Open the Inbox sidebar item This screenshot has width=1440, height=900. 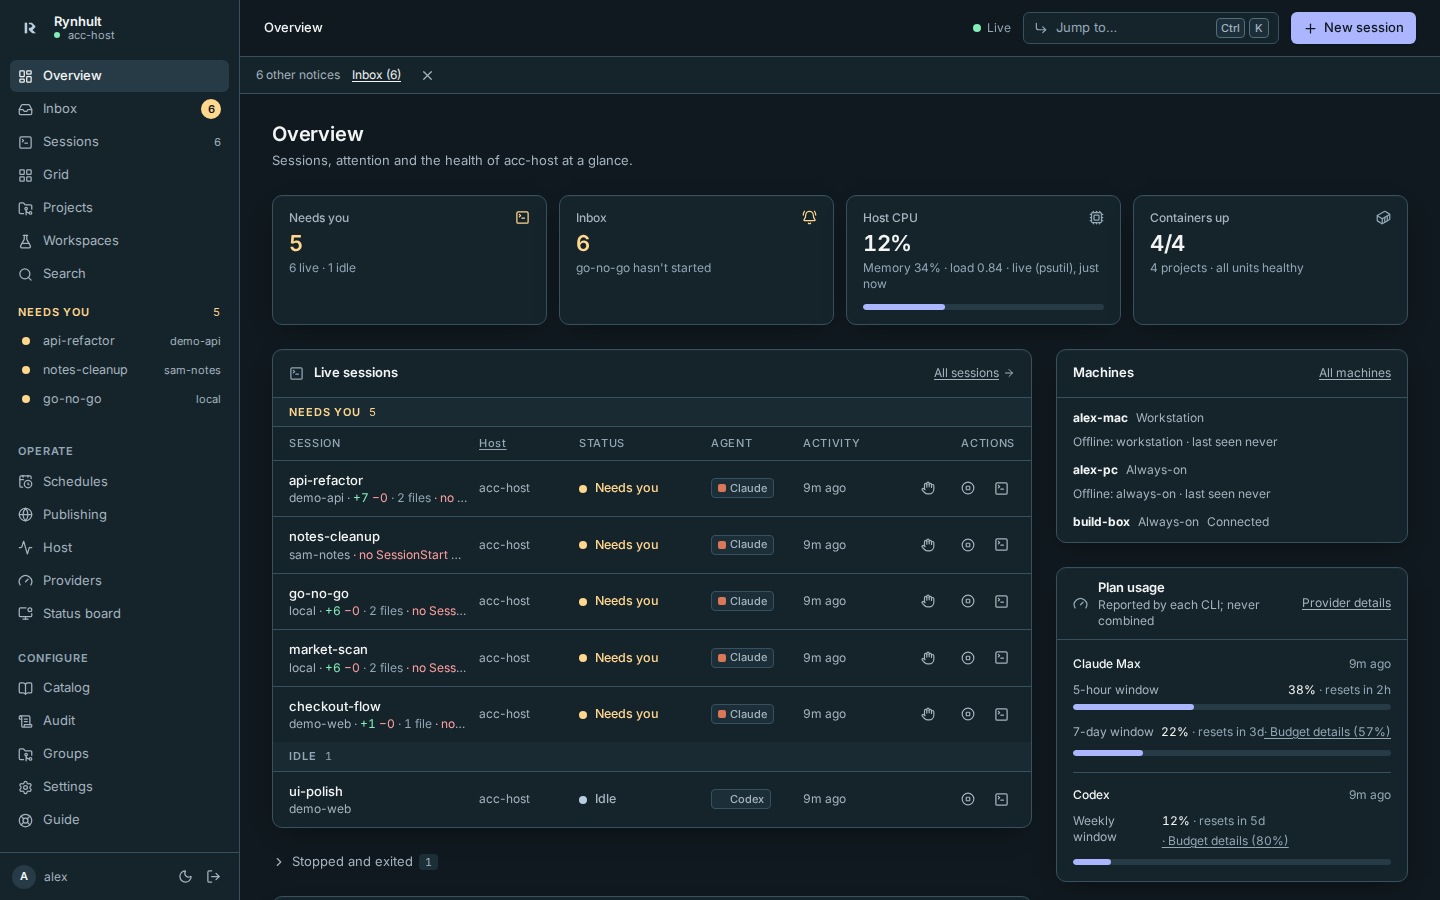point(119,109)
